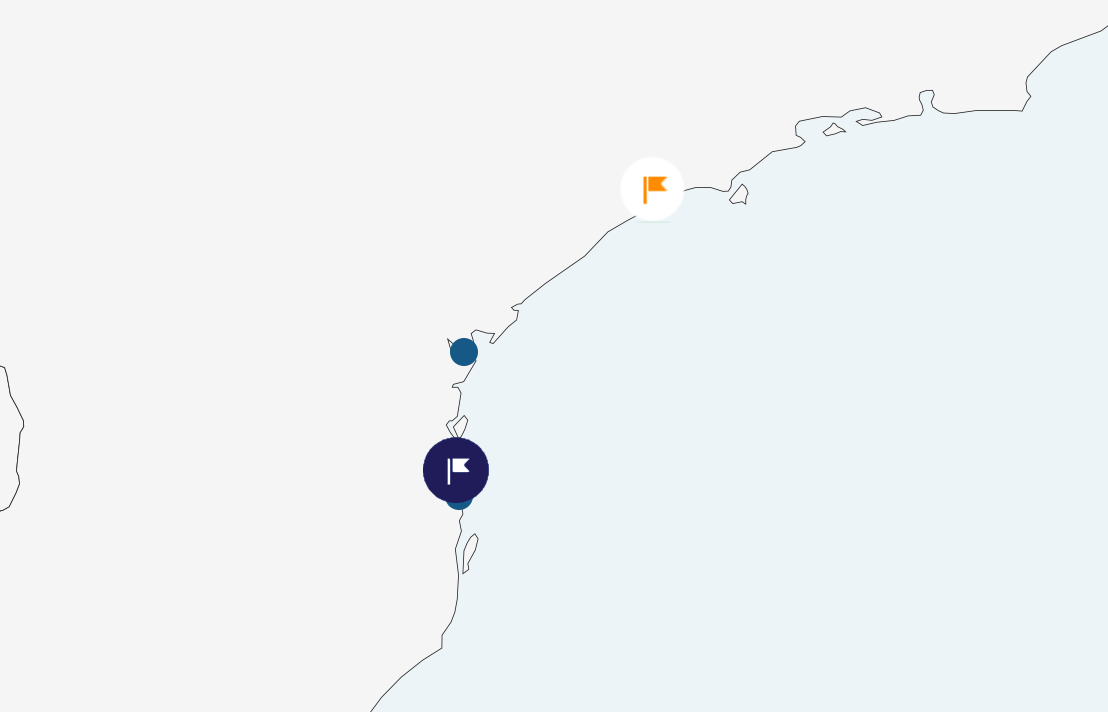Image resolution: width=1108 pixels, height=712 pixels.
Task: Click the upper blue dot marker
Action: pyautogui.click(x=464, y=352)
